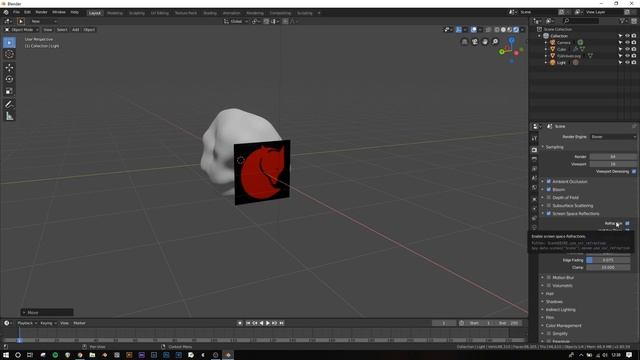Toggle the Bloom checkbox
This screenshot has height=360, width=640.
click(x=549, y=189)
